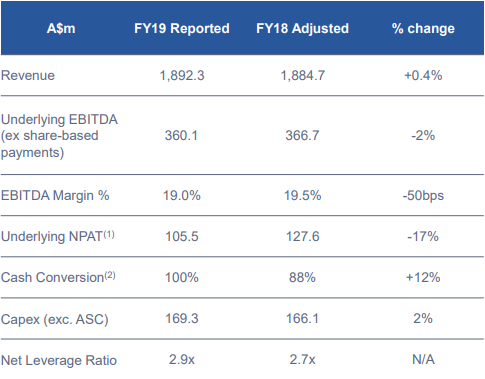485x379 pixels.
Task: Click the Capex (exc. ASC) label
Action: (x=55, y=319)
